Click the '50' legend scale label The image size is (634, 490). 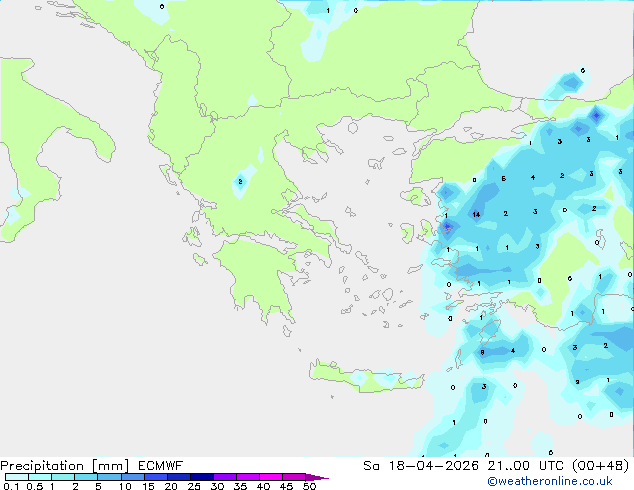coord(310,486)
